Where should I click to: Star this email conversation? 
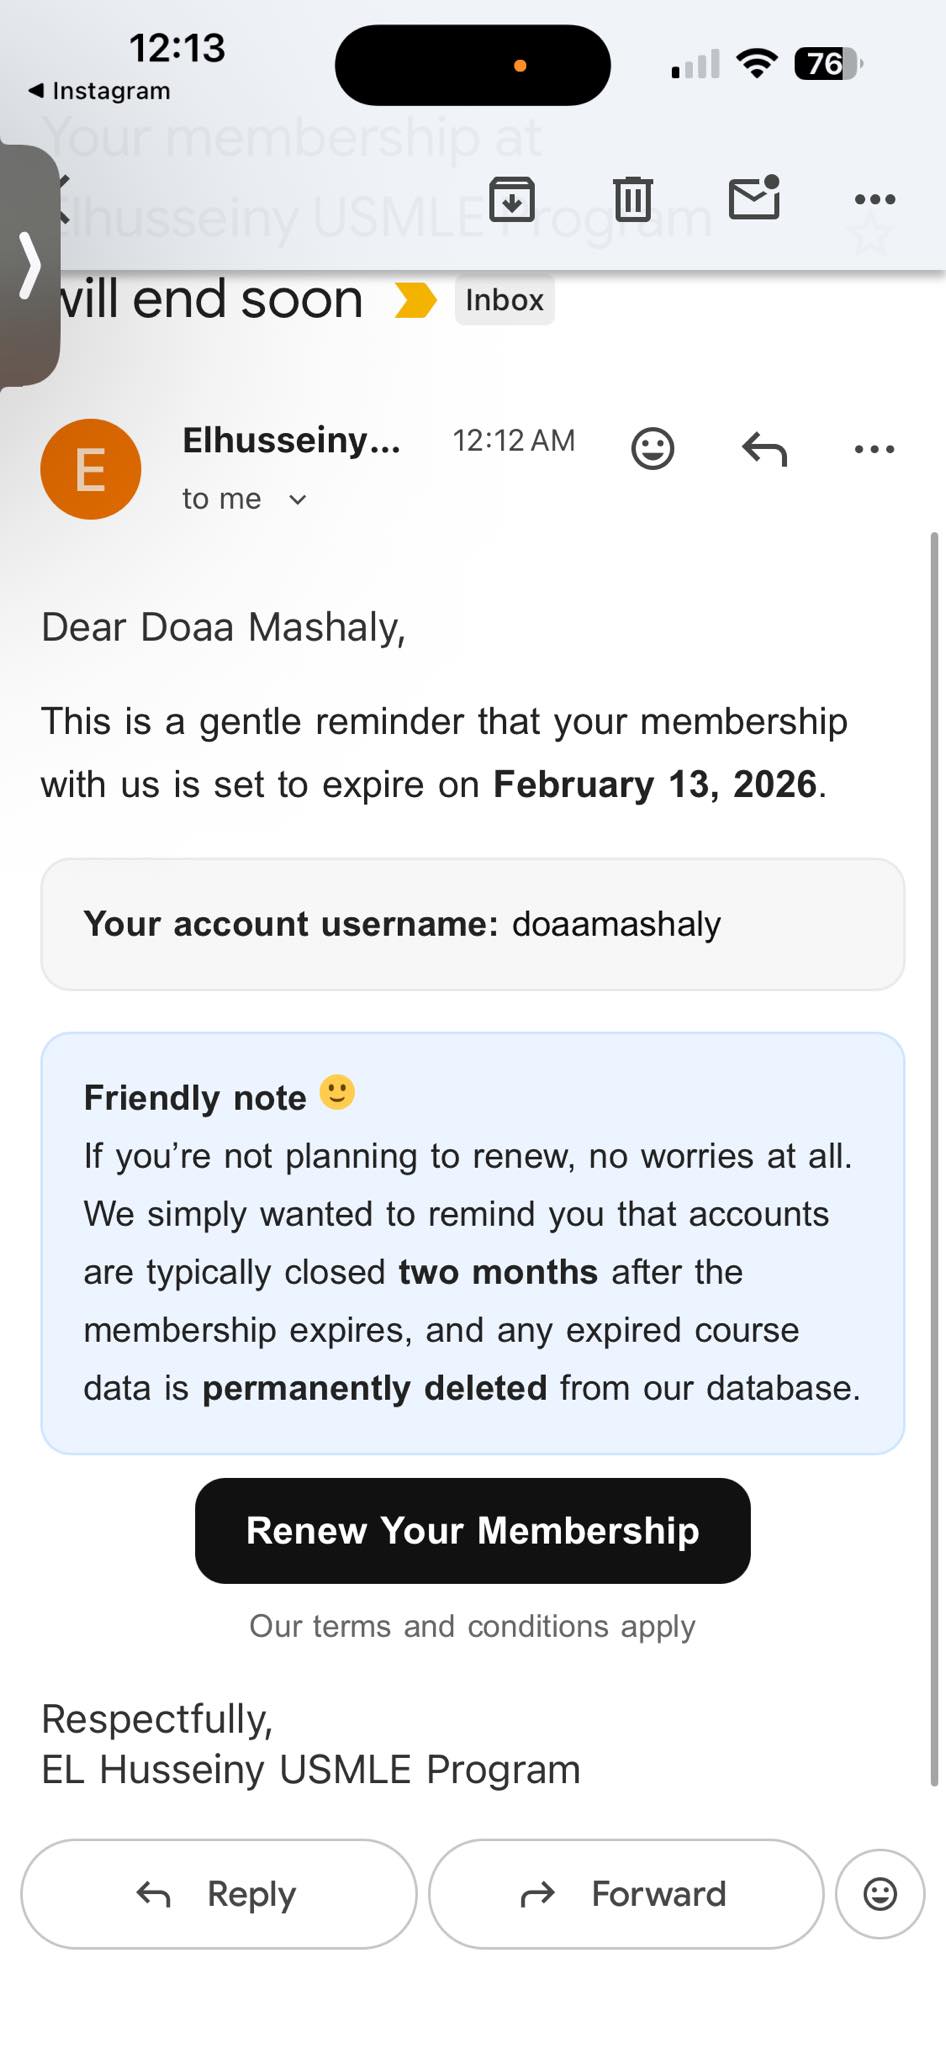pyautogui.click(x=870, y=236)
